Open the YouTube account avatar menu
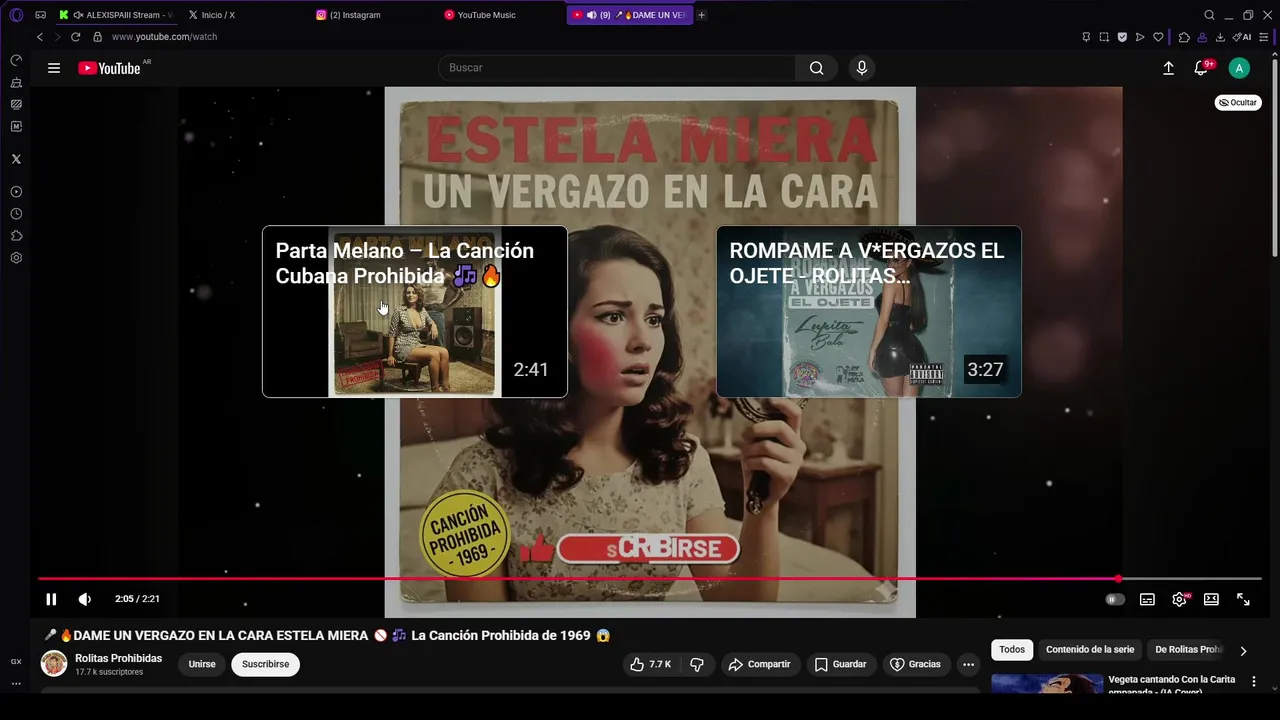Screen dimensions: 1280x720 1239,68
